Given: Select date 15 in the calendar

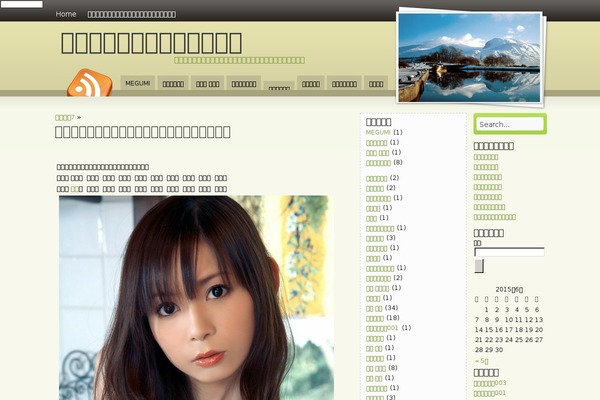Looking at the screenshot, I should [489, 330].
